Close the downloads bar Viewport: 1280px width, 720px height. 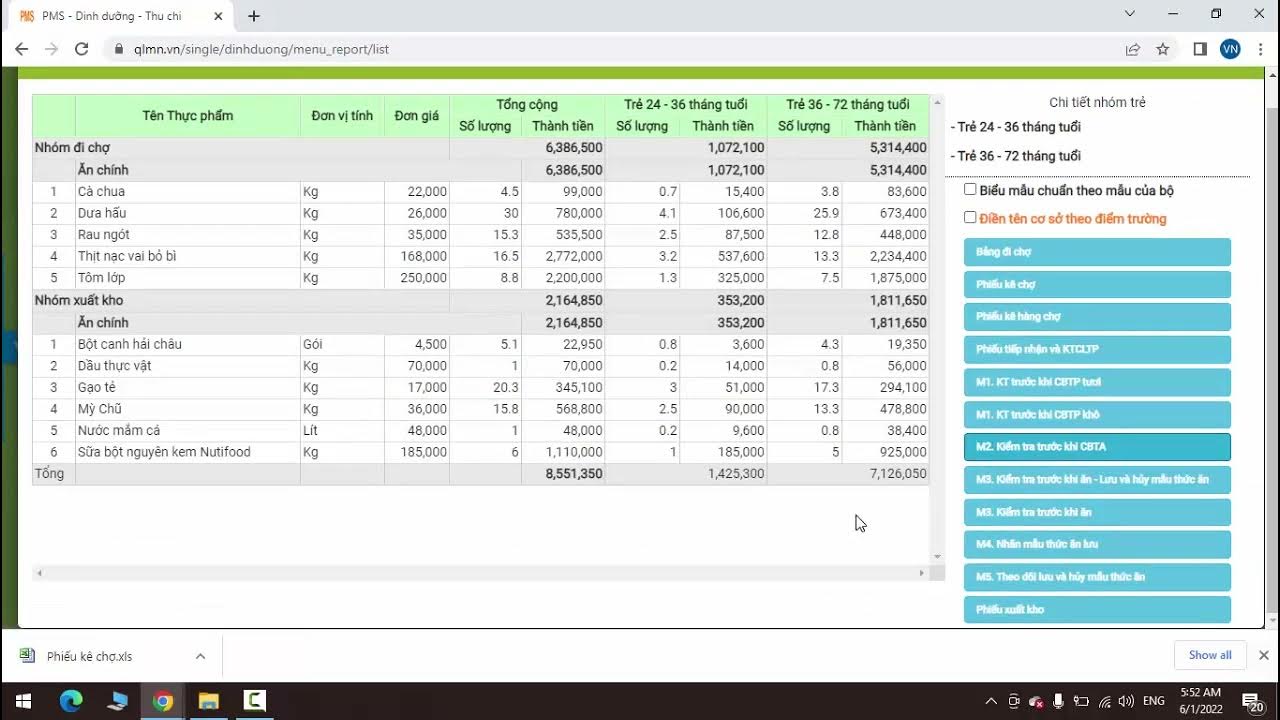click(1263, 655)
